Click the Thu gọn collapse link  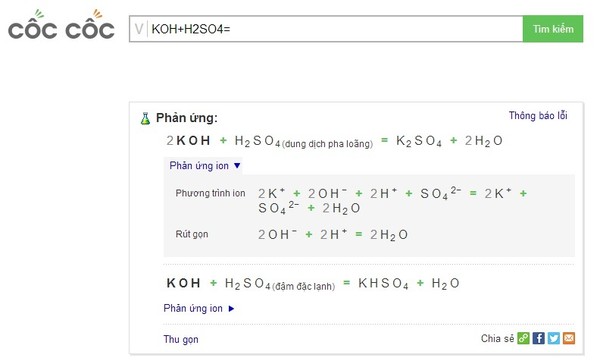[181, 339]
